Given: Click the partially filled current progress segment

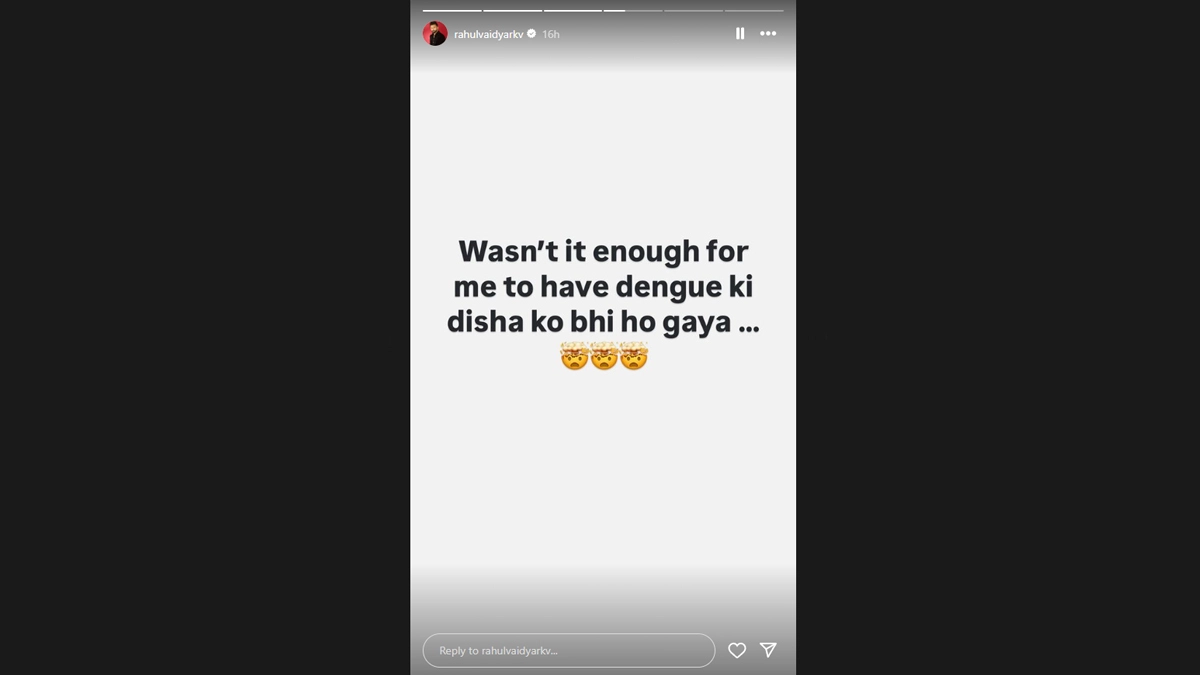Looking at the screenshot, I should point(633,10).
